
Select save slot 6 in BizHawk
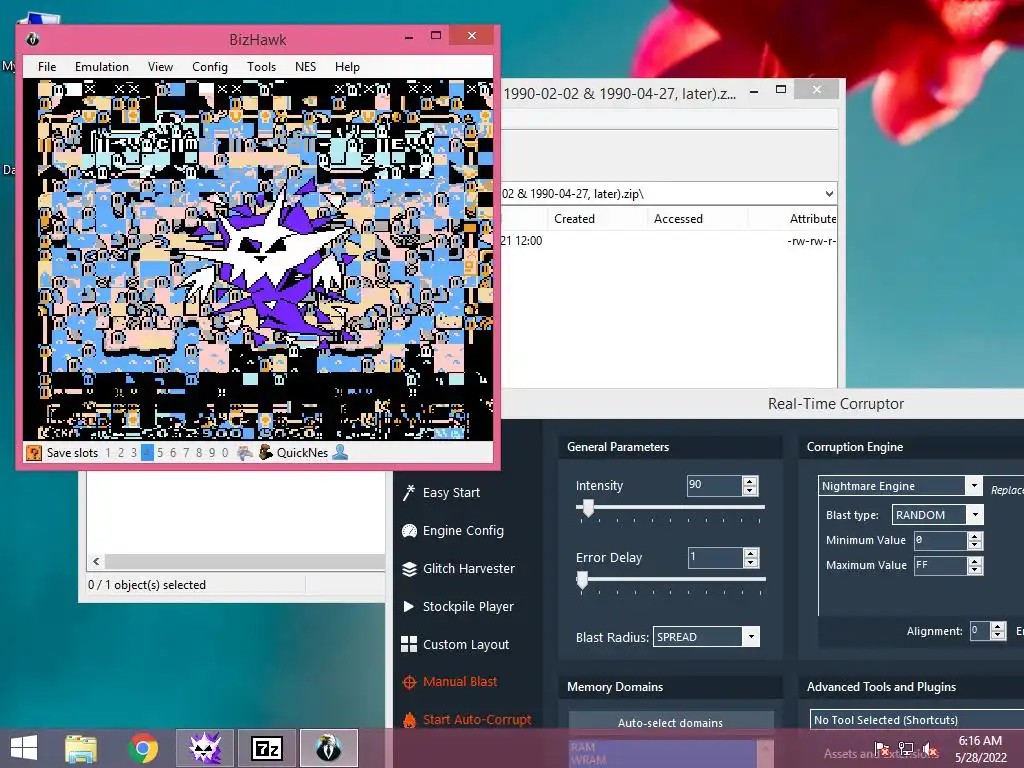pyautogui.click(x=173, y=453)
